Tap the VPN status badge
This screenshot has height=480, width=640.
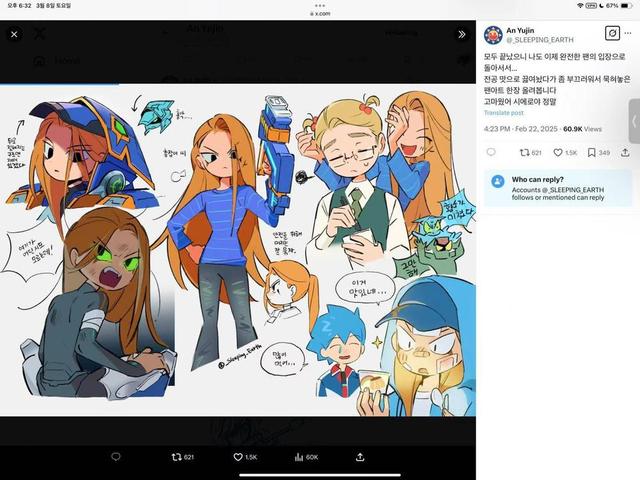(x=591, y=6)
